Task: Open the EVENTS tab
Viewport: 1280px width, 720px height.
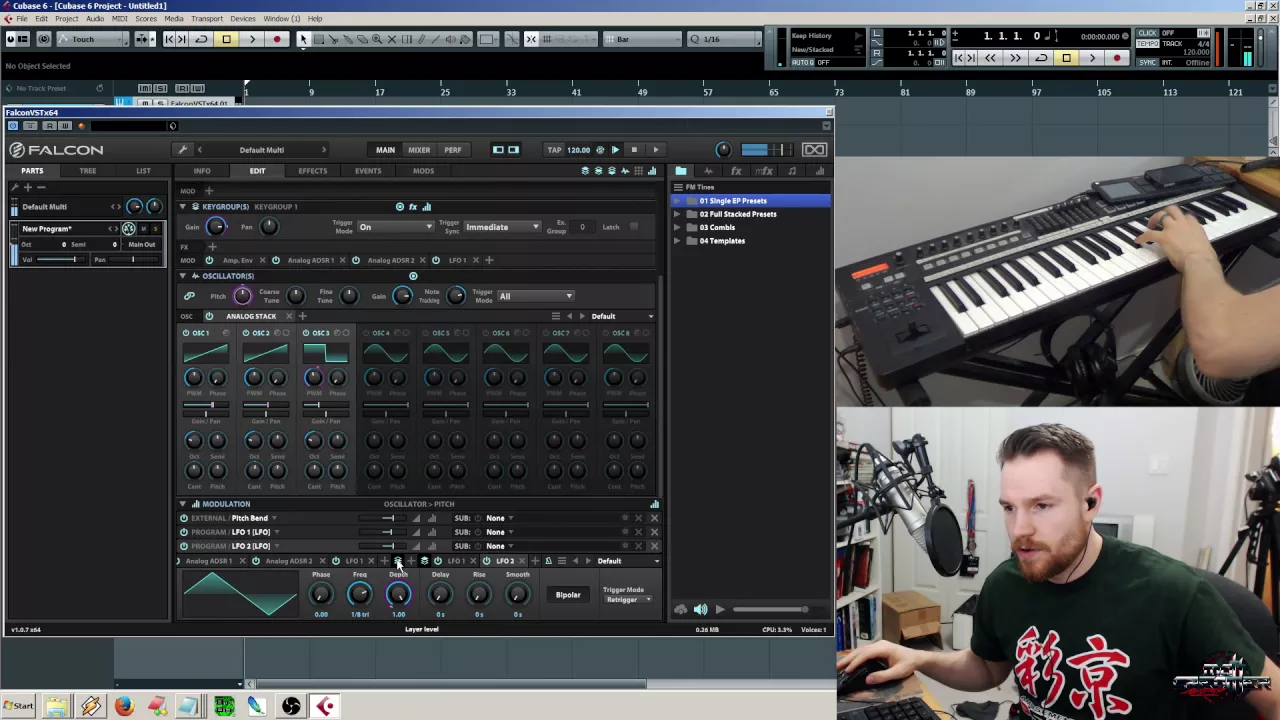Action: pos(368,171)
